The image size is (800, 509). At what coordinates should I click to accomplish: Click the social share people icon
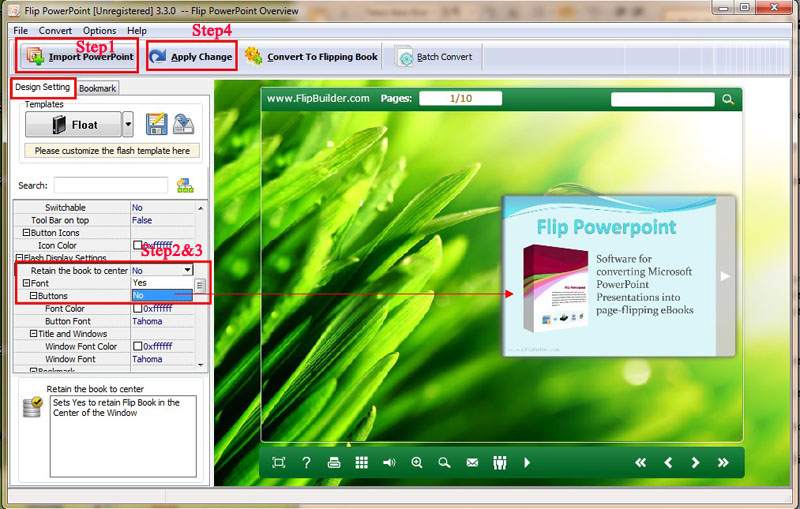point(500,463)
